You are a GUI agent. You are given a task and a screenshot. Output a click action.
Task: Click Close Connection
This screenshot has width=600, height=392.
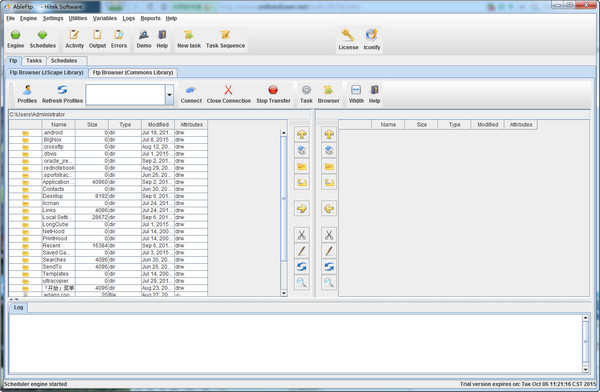pyautogui.click(x=228, y=94)
